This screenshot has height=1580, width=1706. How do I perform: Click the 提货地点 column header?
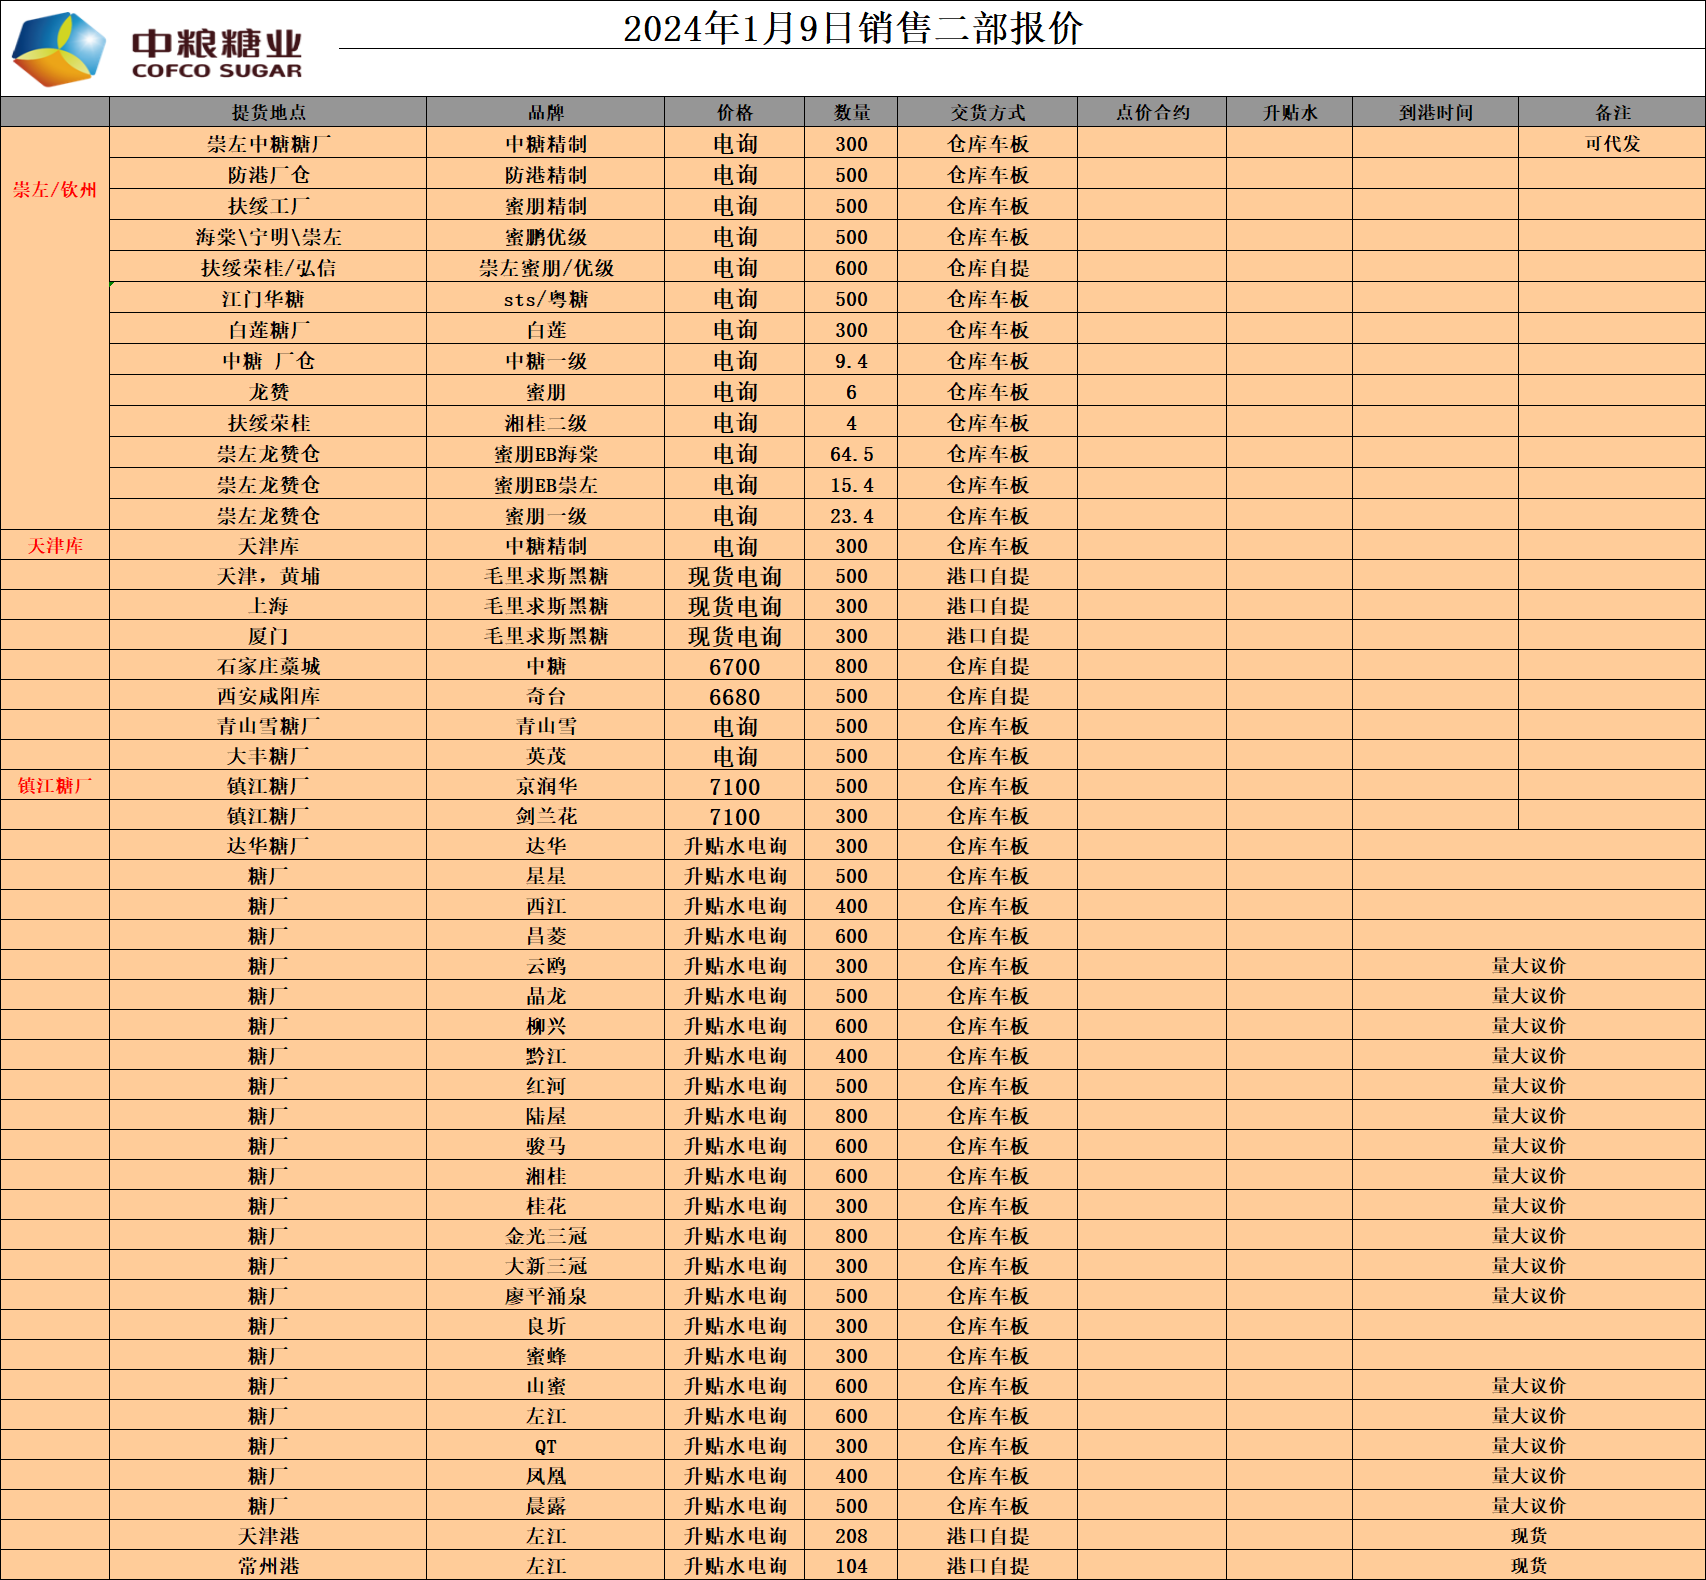point(268,113)
